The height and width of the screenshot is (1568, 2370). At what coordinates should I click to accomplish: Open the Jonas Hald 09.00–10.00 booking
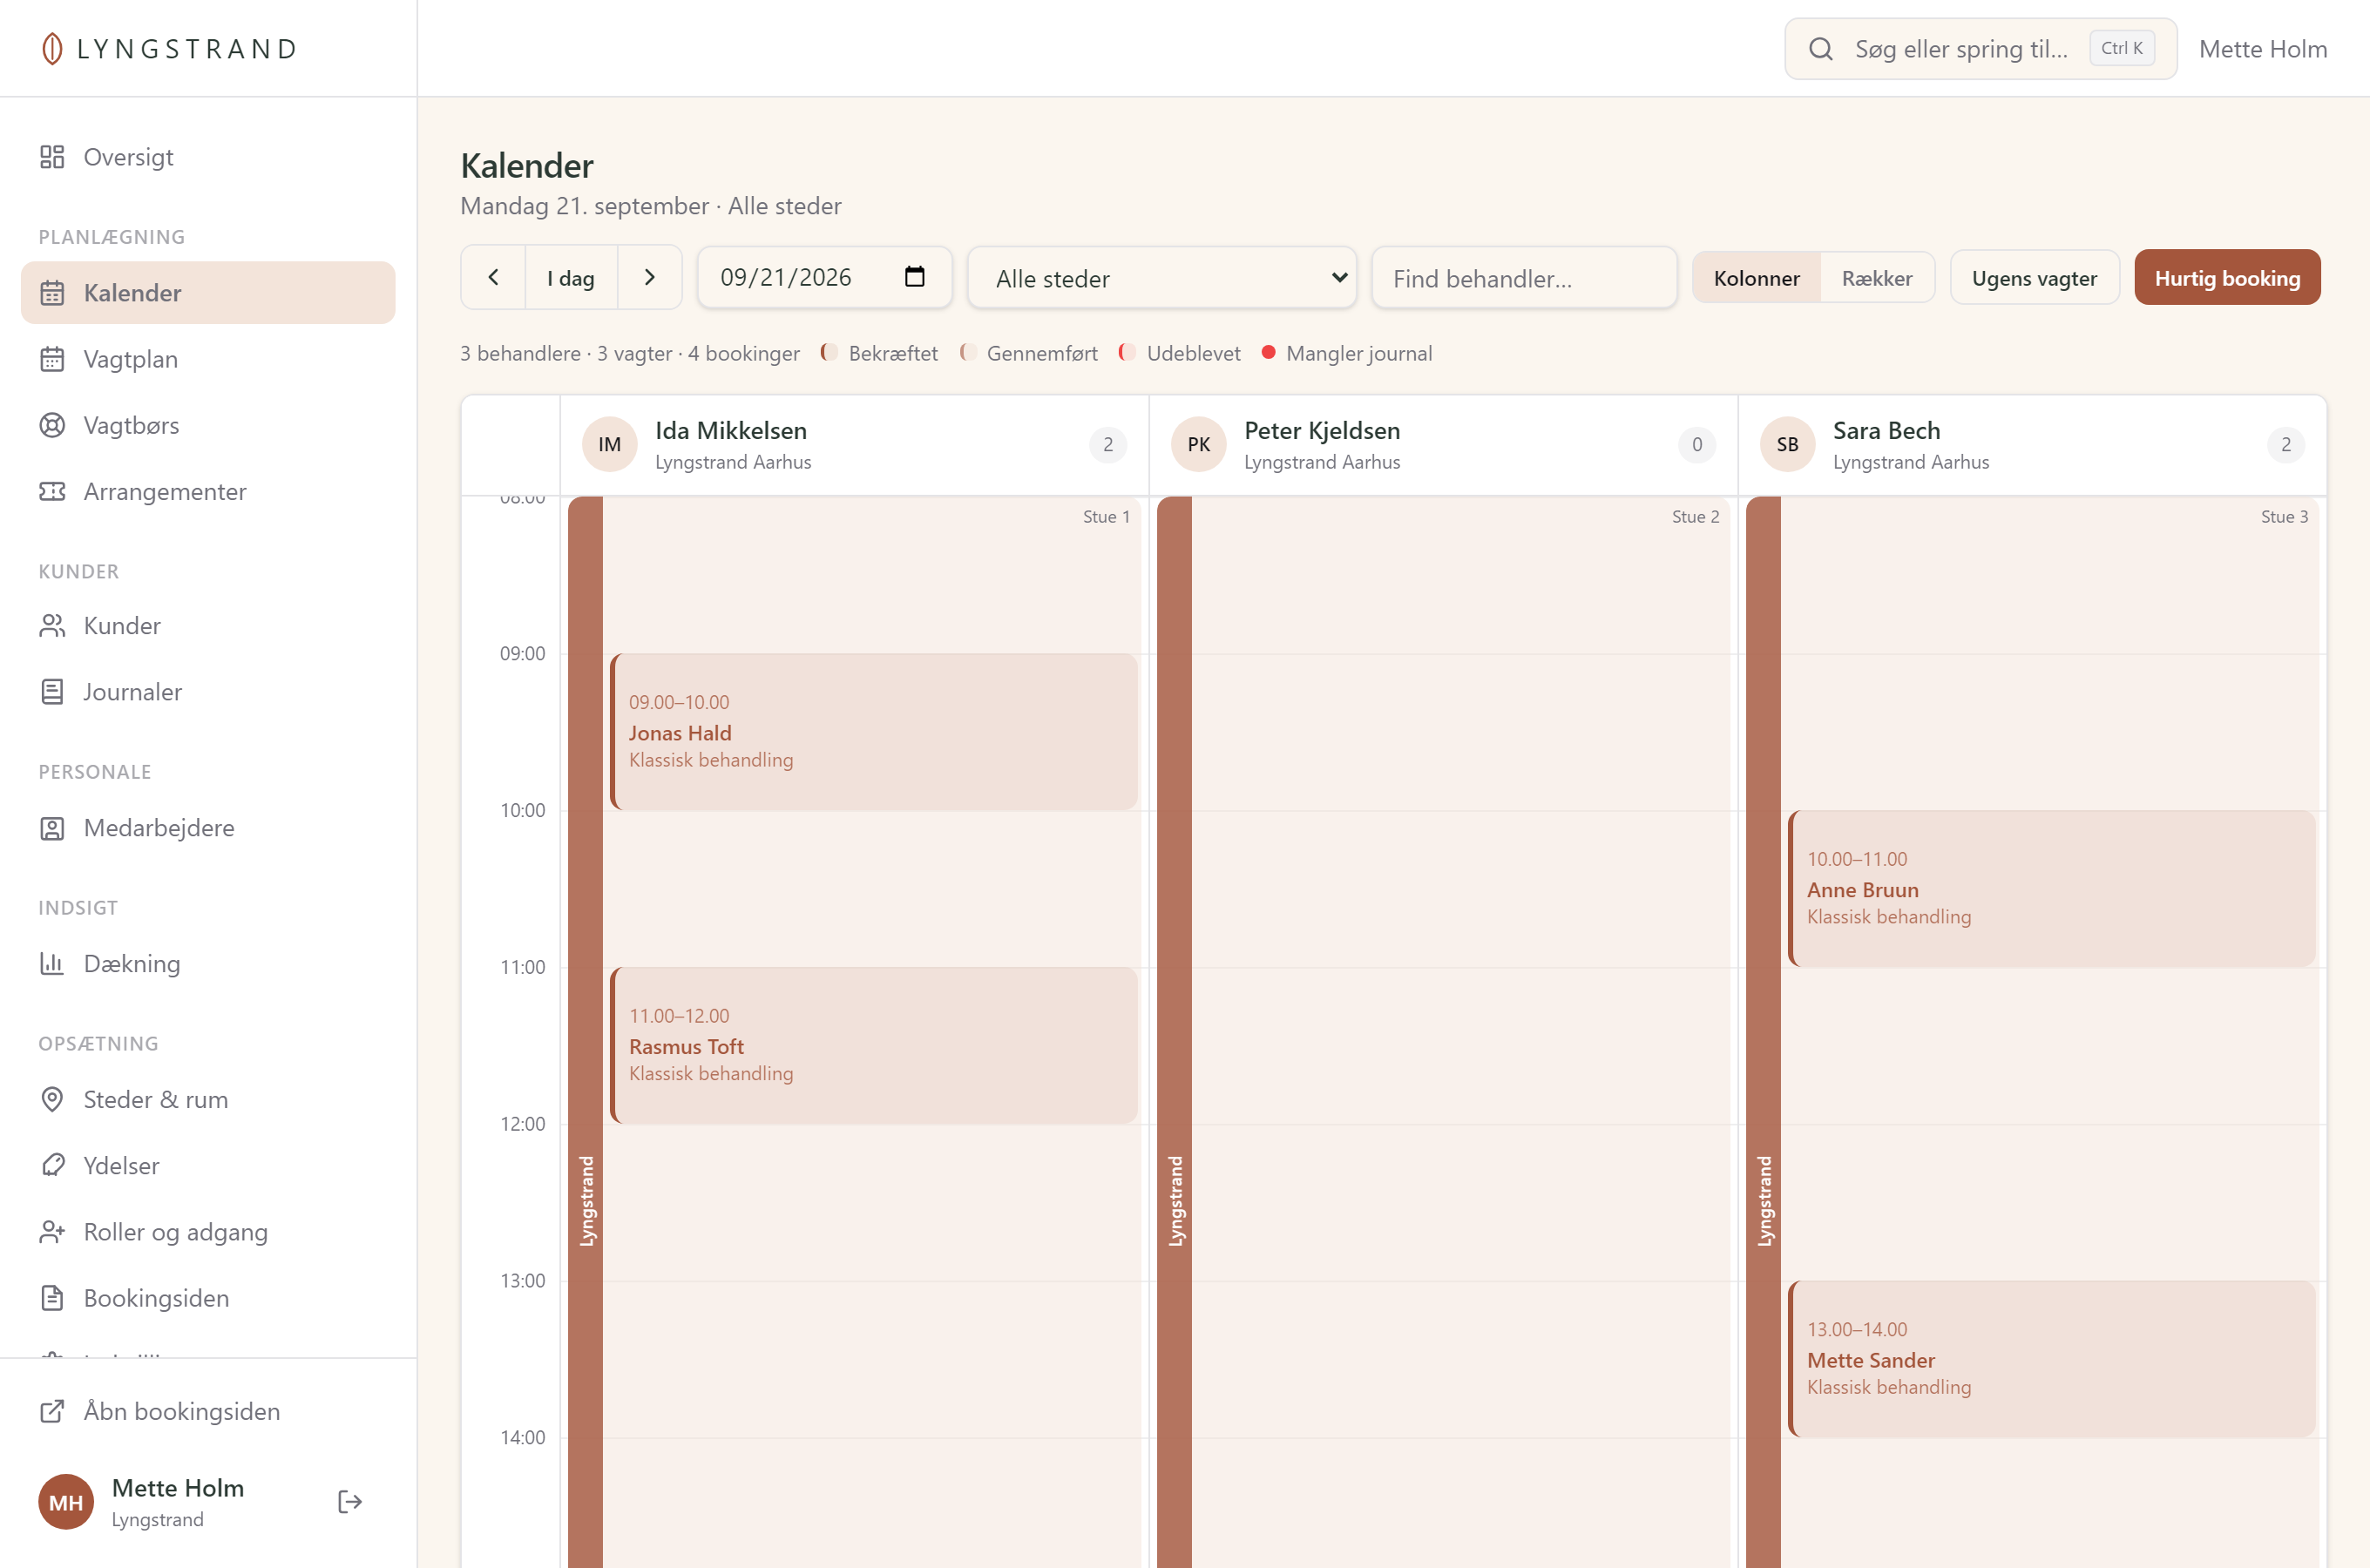point(873,732)
